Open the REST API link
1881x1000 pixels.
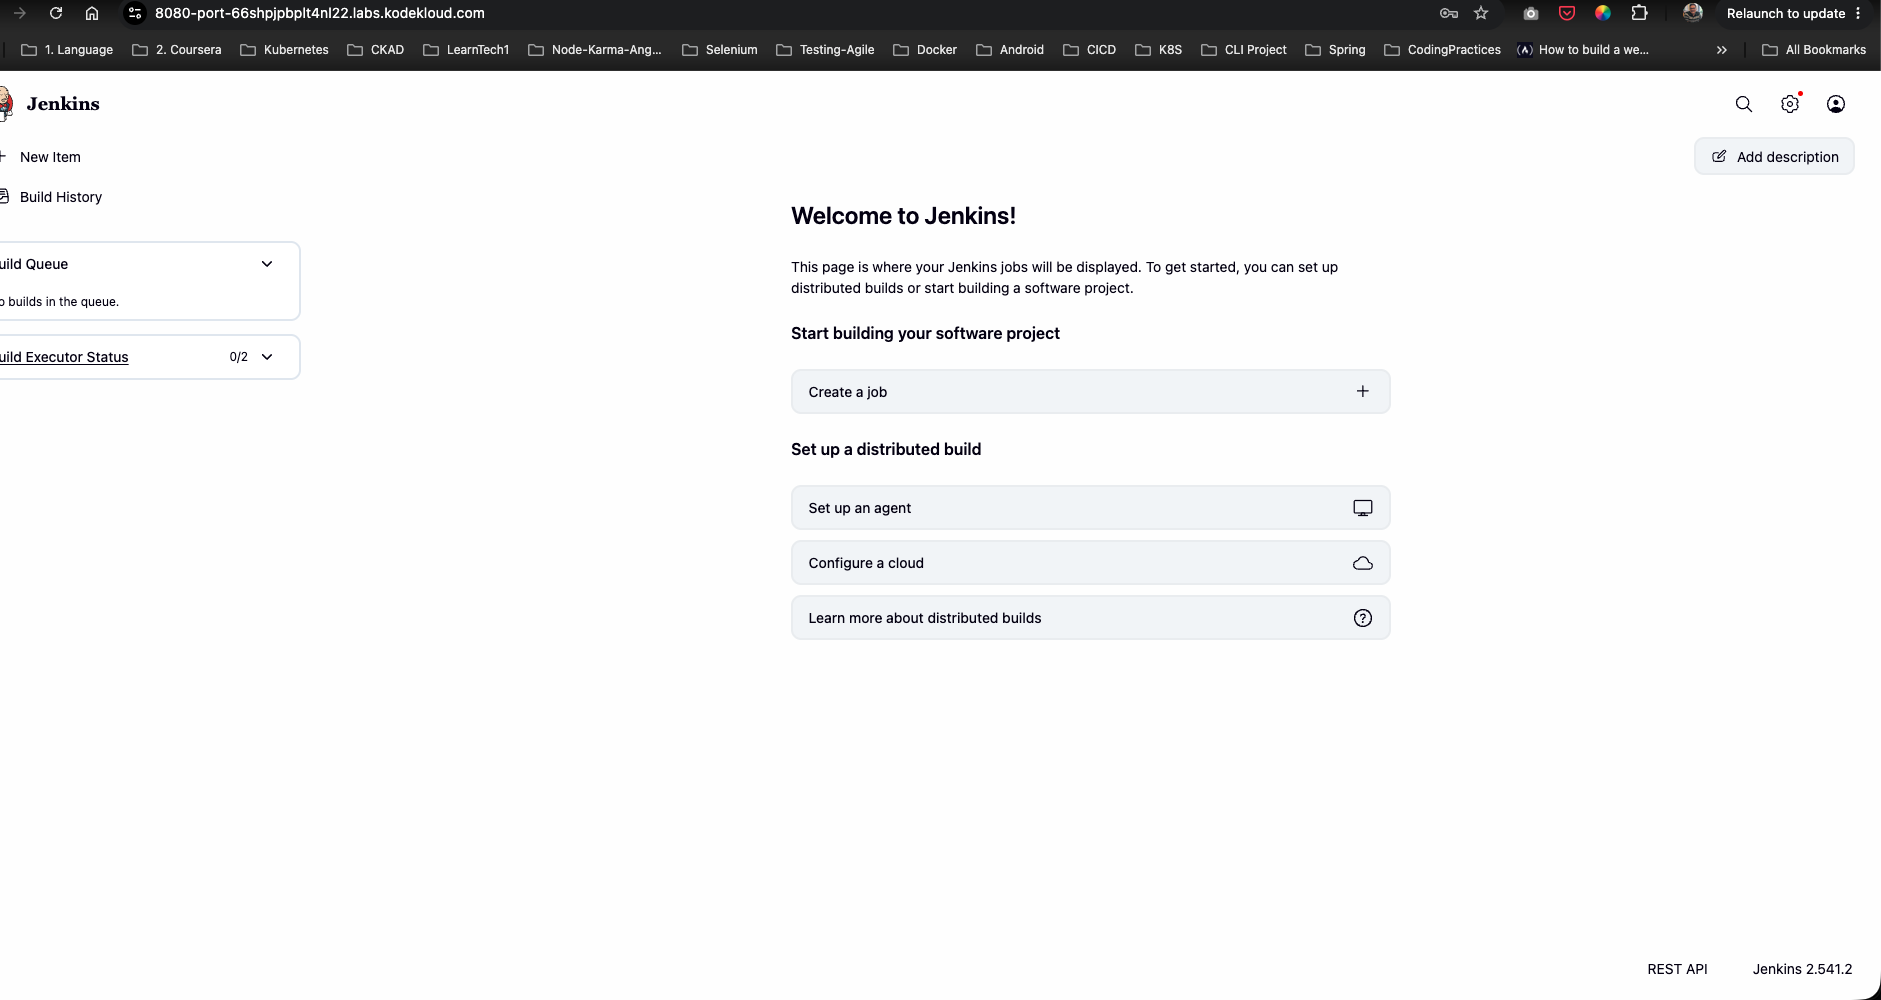(x=1677, y=969)
